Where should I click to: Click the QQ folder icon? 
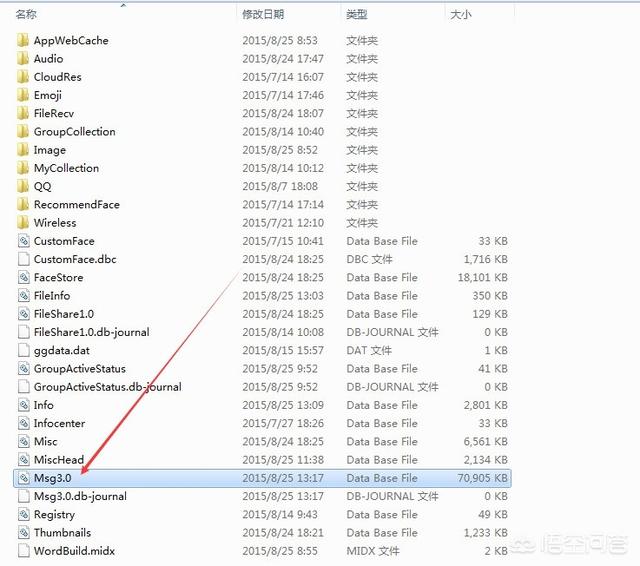click(x=23, y=186)
